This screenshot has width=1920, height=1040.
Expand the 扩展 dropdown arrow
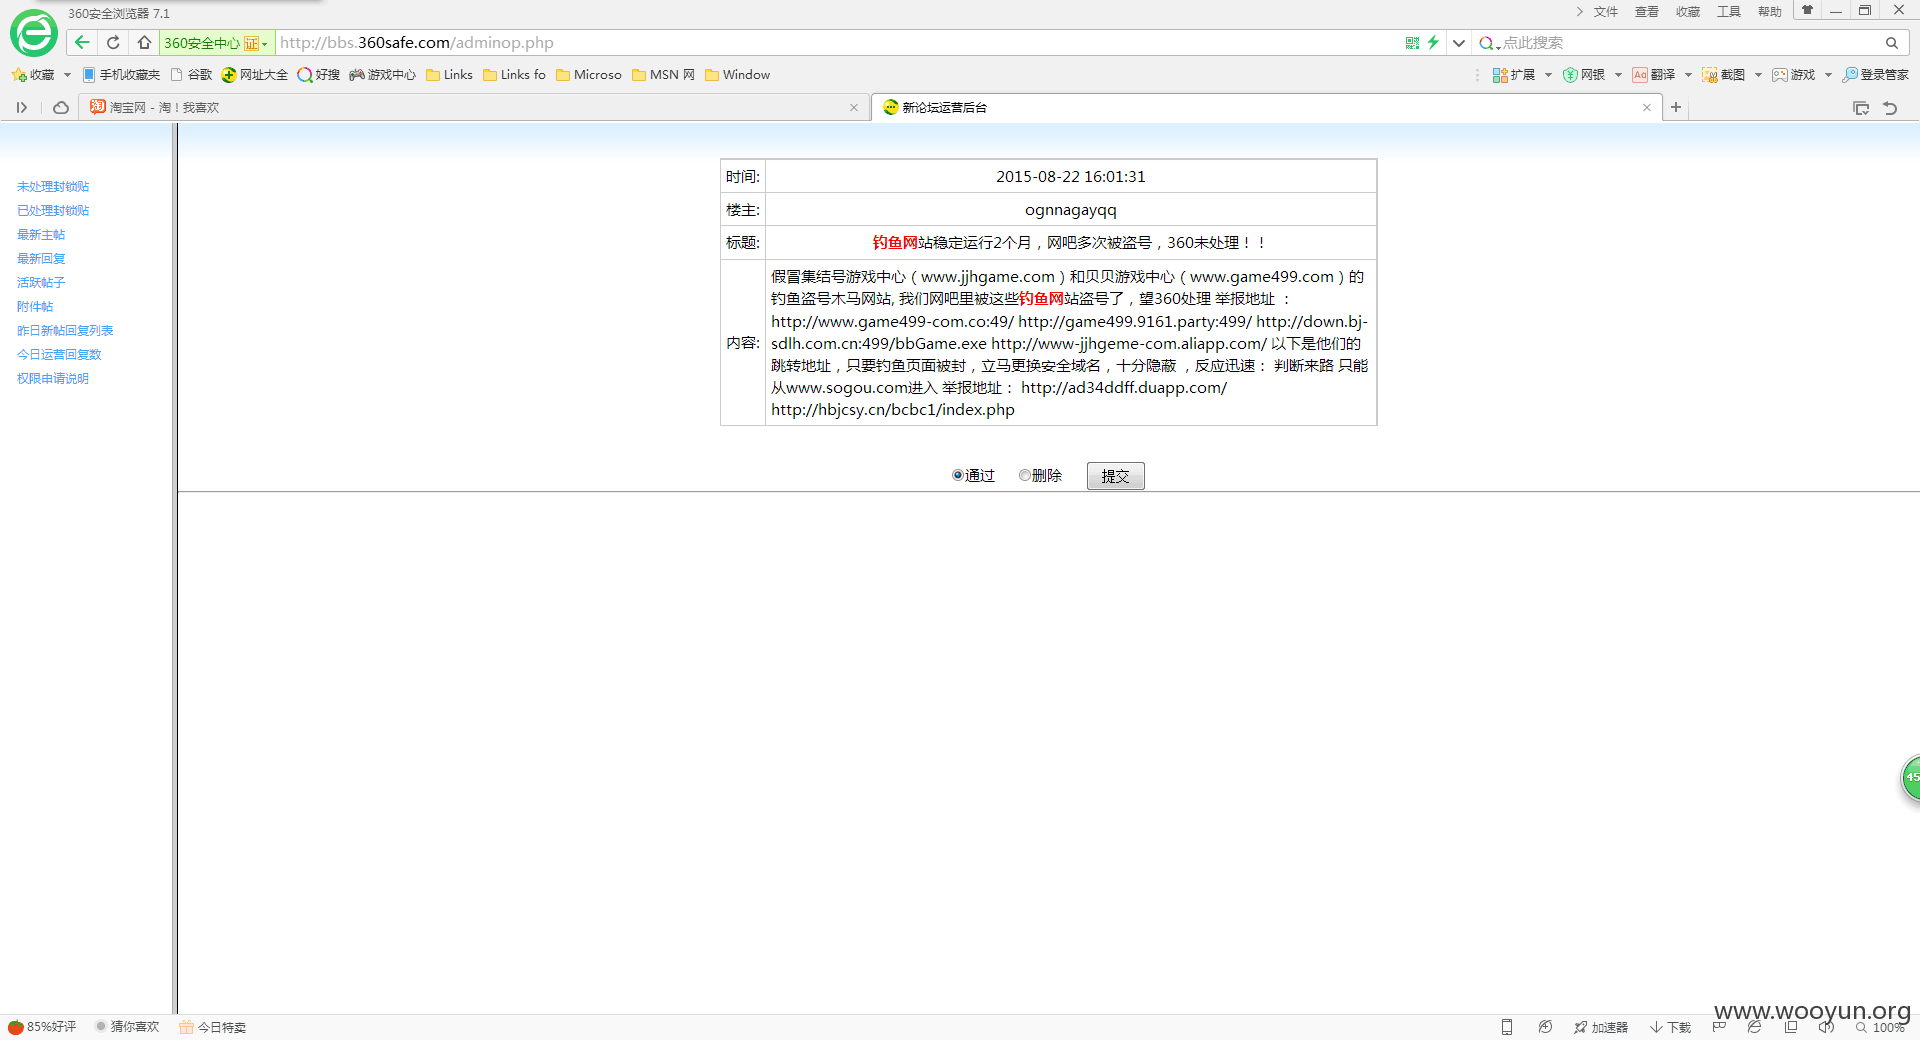1548,75
